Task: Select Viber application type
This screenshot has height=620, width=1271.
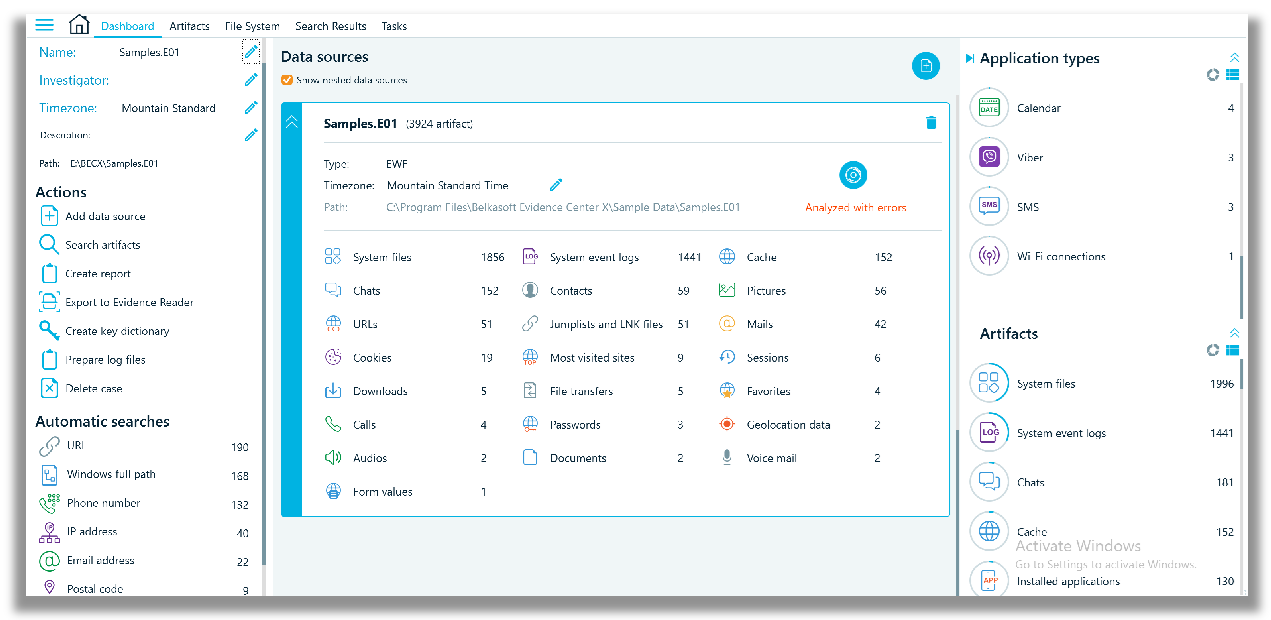Action: 1104,157
